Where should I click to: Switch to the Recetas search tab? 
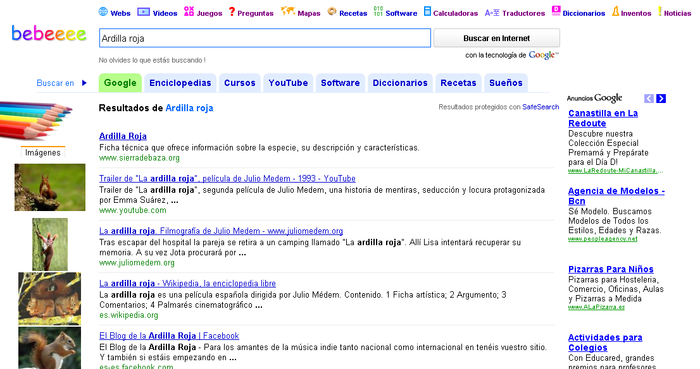458,83
